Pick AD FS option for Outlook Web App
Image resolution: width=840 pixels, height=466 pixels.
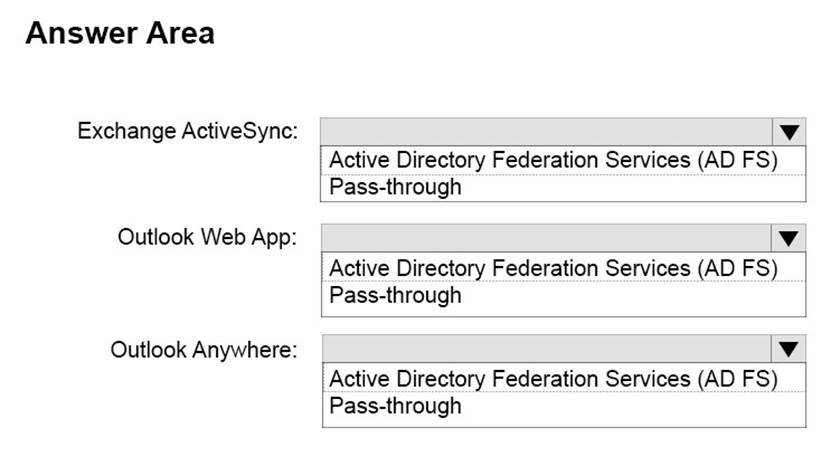(553, 268)
